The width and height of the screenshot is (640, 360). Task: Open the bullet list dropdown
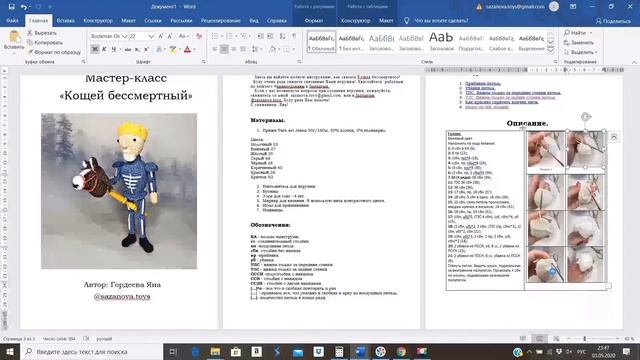(x=222, y=36)
